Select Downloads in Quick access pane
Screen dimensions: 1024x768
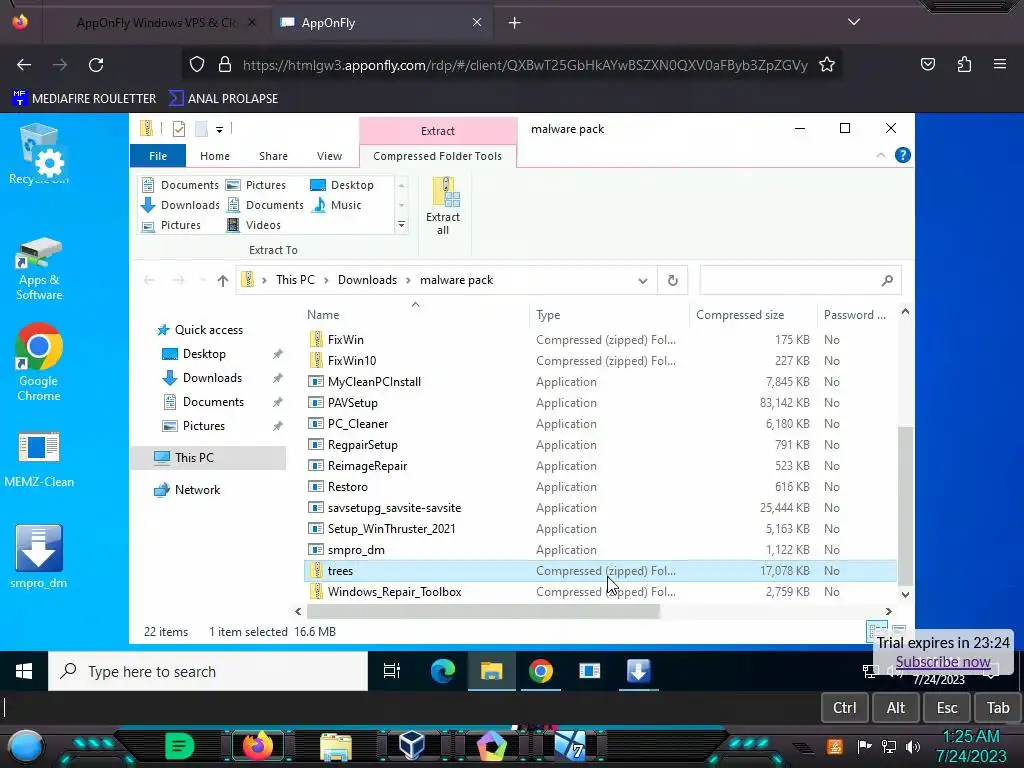(x=212, y=378)
